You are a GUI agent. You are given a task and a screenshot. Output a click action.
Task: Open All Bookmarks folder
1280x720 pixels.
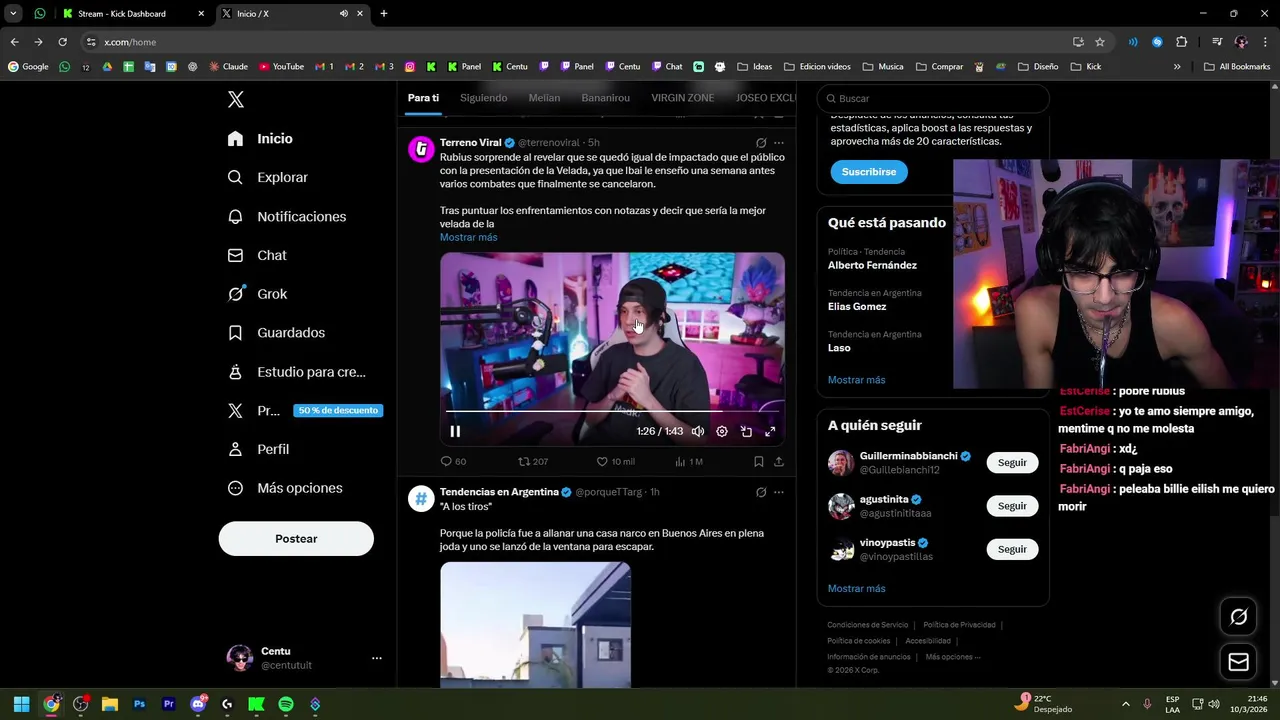point(1237,67)
